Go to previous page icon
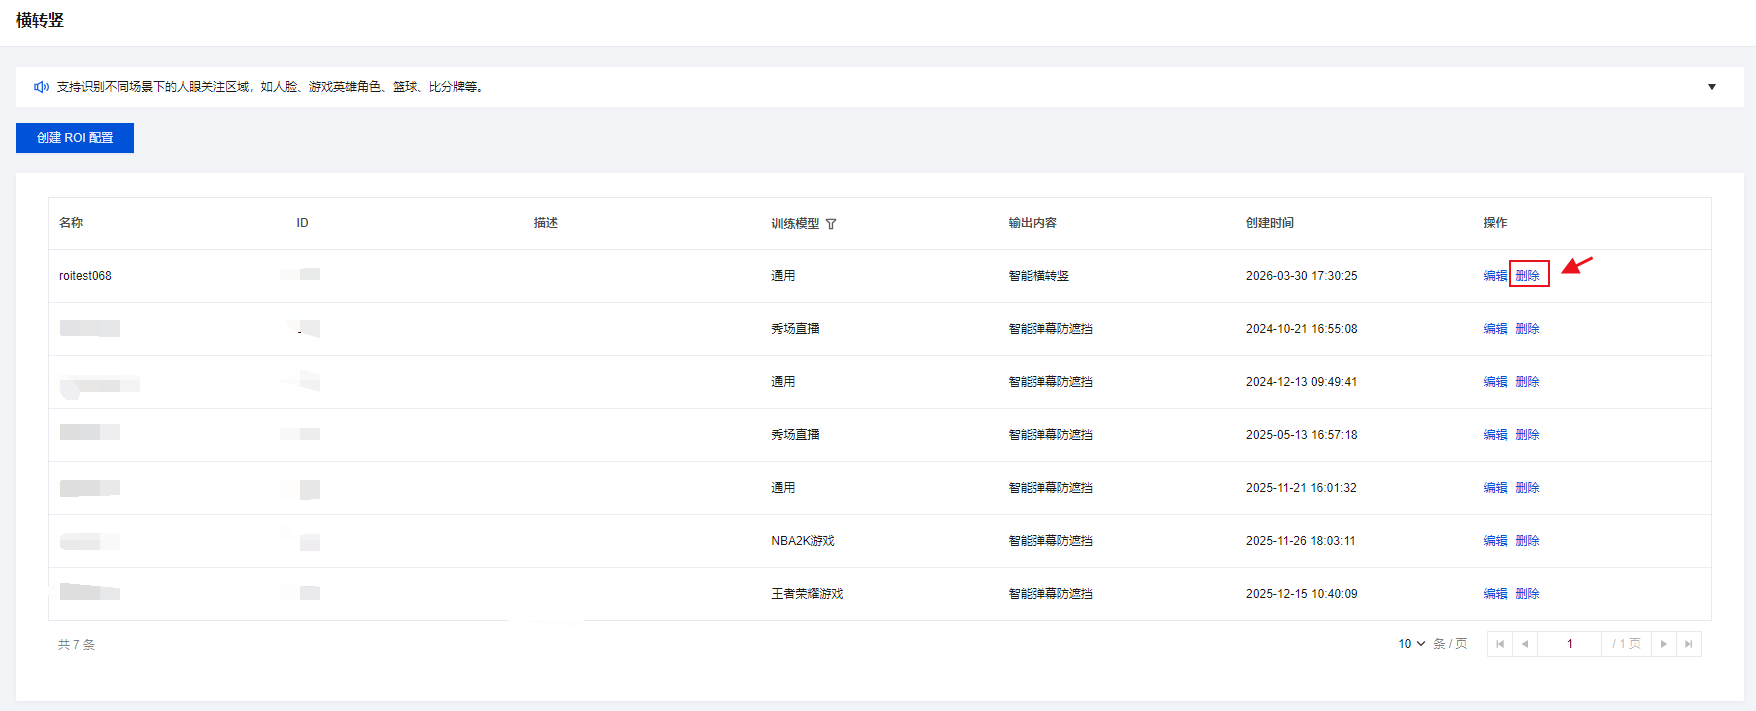 [1524, 644]
